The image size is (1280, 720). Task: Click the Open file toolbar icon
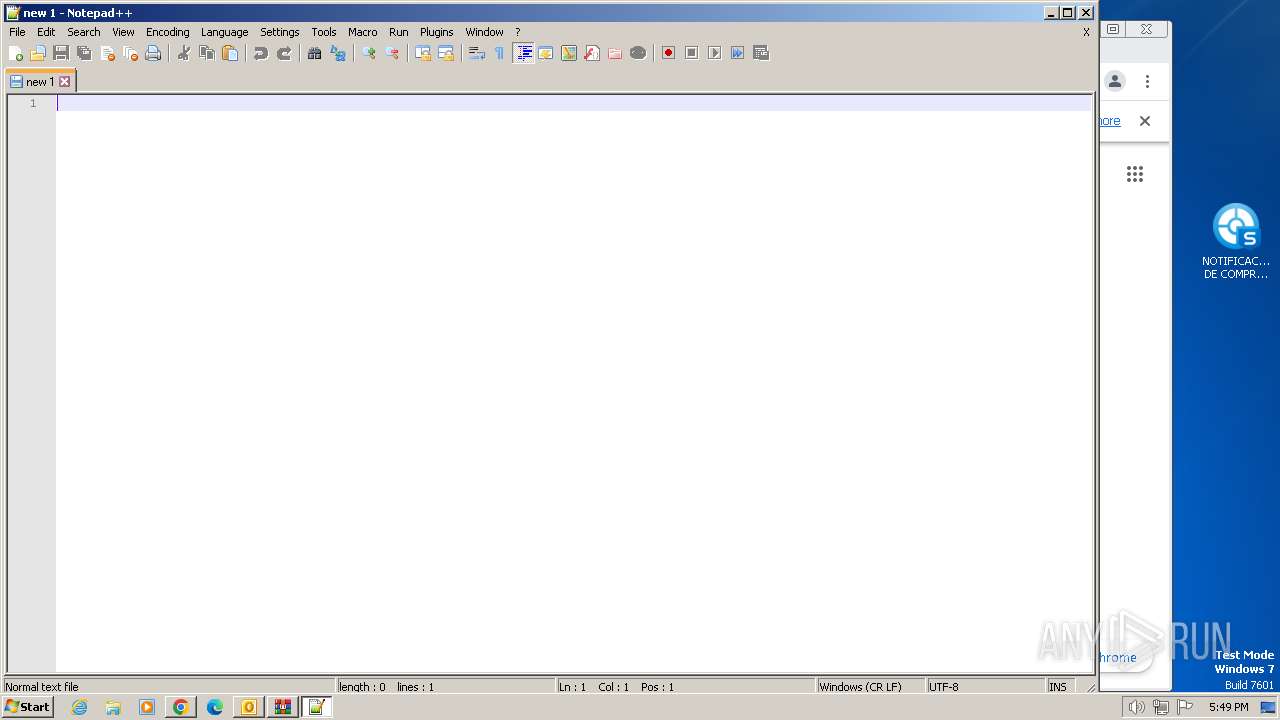[38, 53]
